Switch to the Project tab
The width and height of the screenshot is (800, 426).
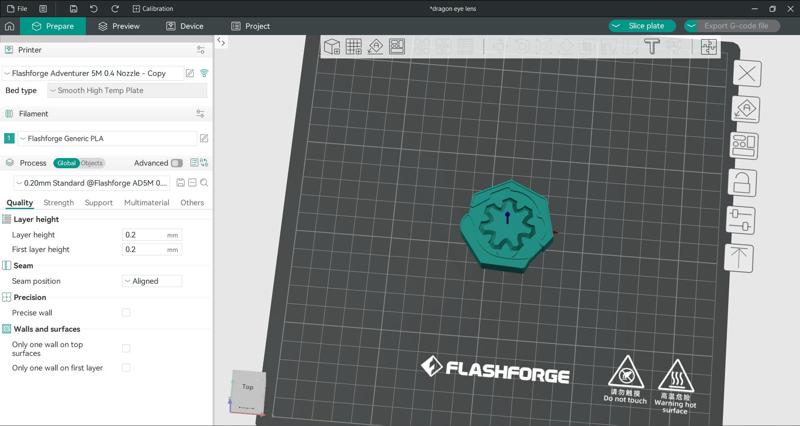pos(251,26)
